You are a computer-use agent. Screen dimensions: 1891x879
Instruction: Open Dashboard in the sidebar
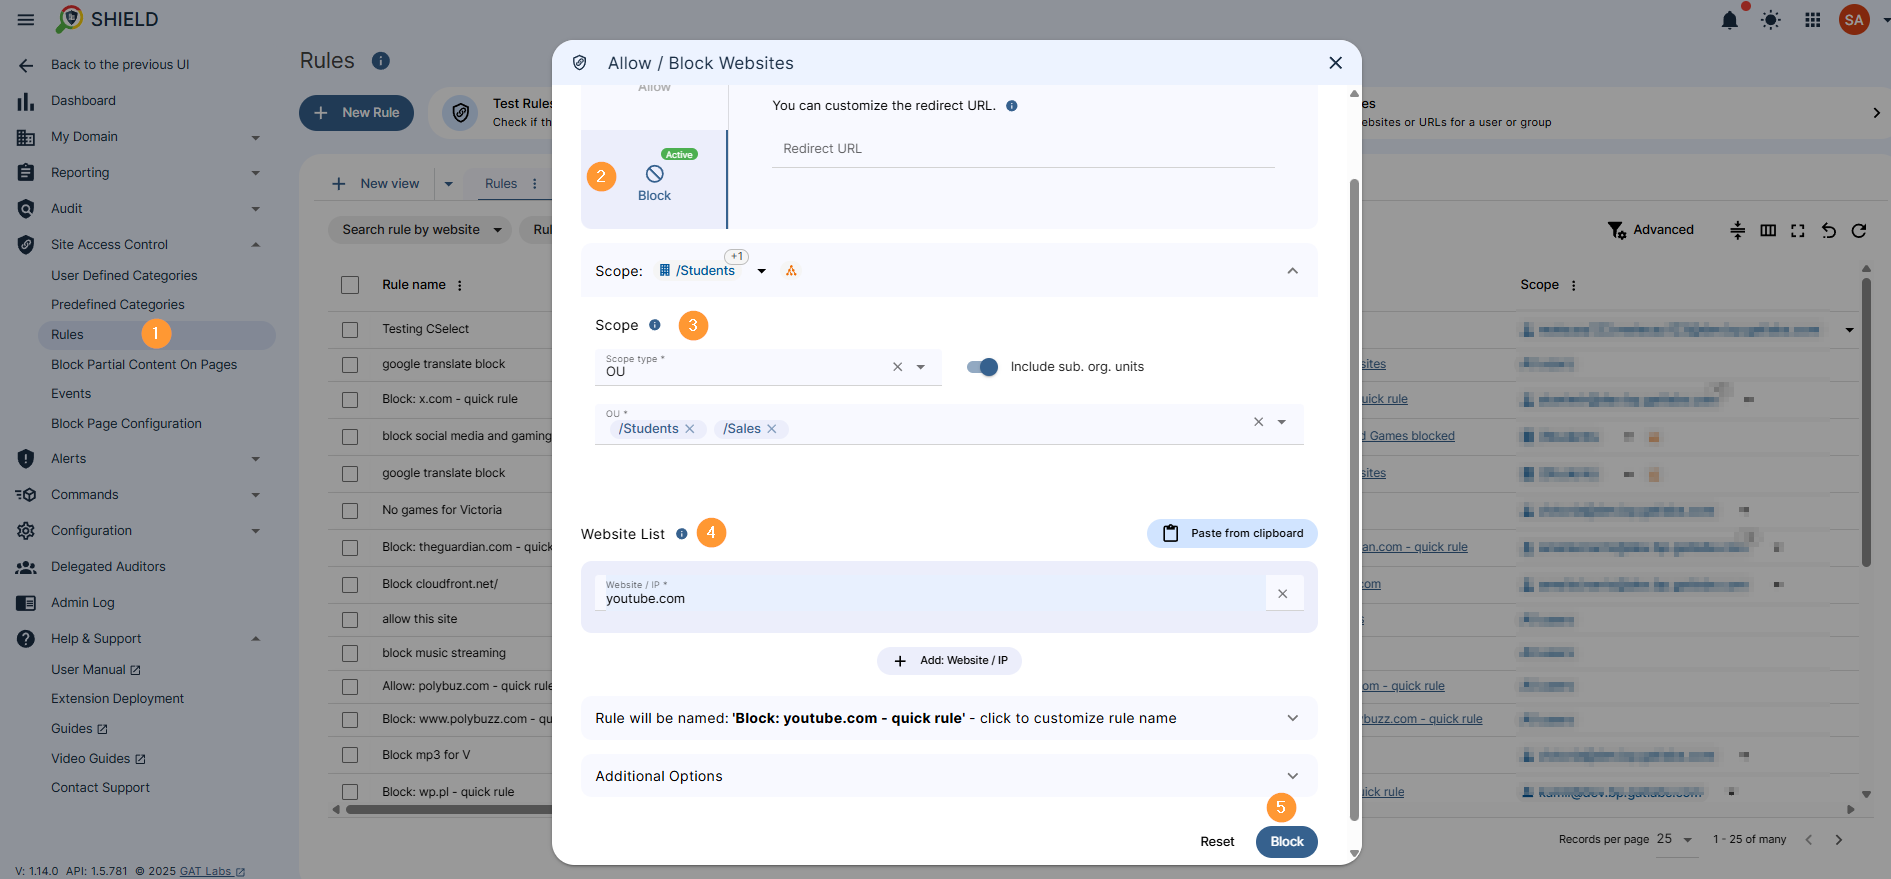coord(83,101)
